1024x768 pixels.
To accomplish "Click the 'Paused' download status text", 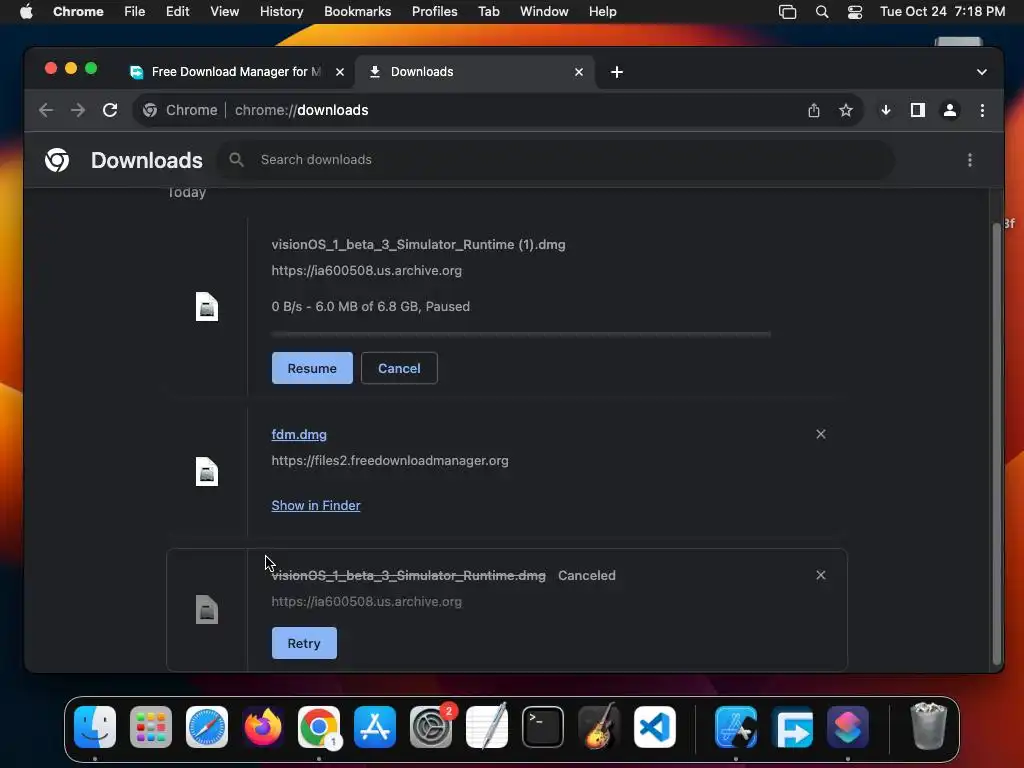I will click(447, 306).
